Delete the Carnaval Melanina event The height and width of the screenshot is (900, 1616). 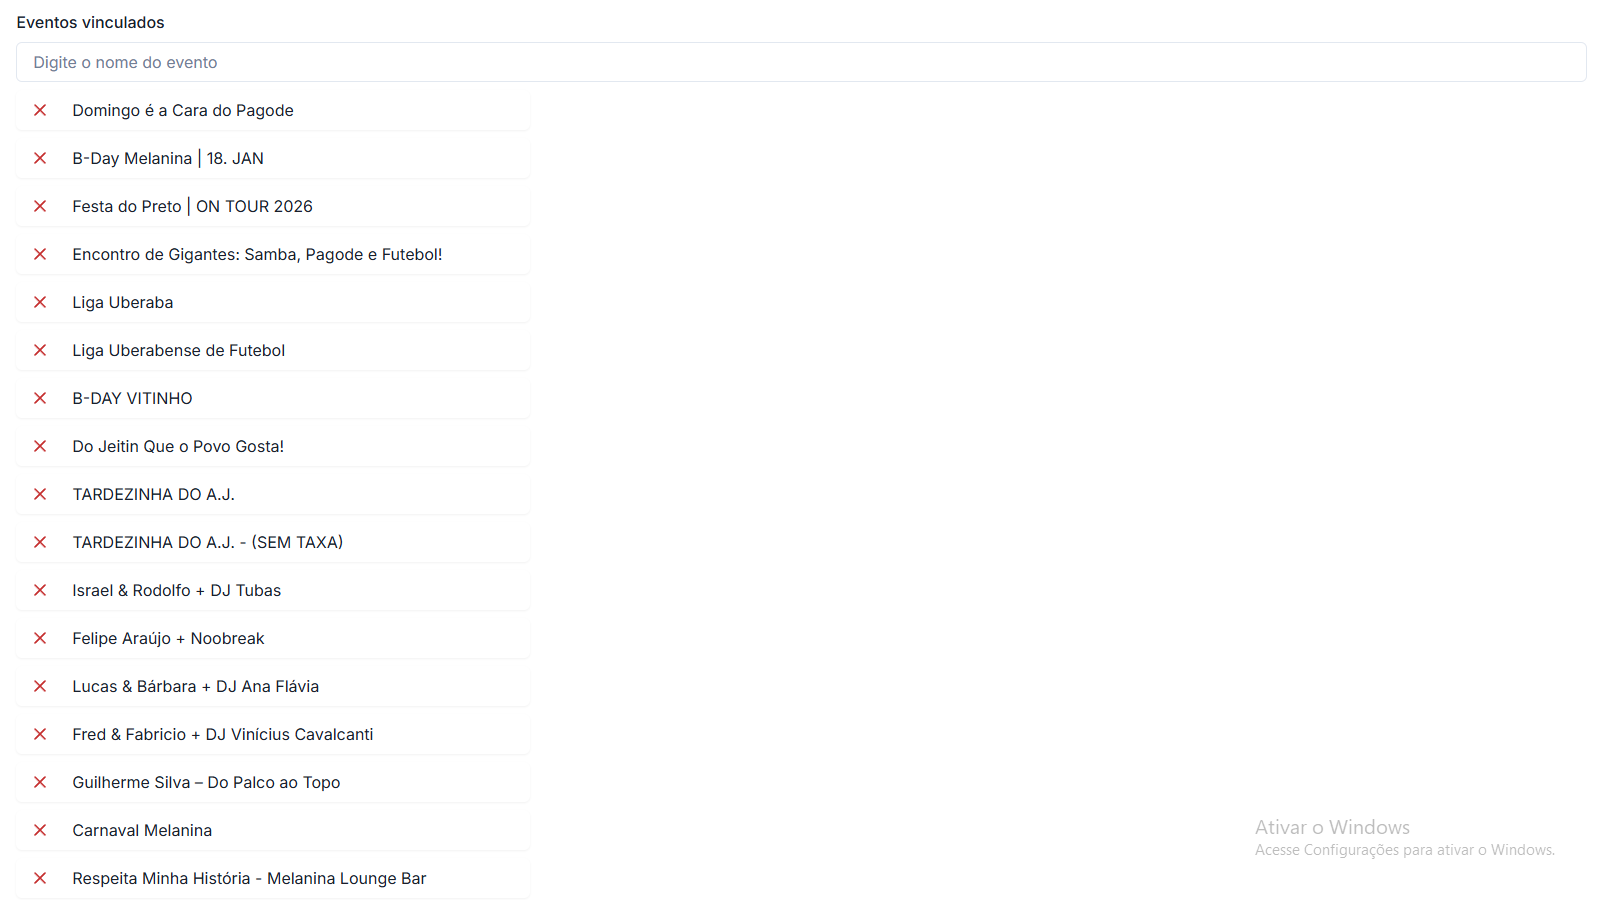[x=40, y=830]
